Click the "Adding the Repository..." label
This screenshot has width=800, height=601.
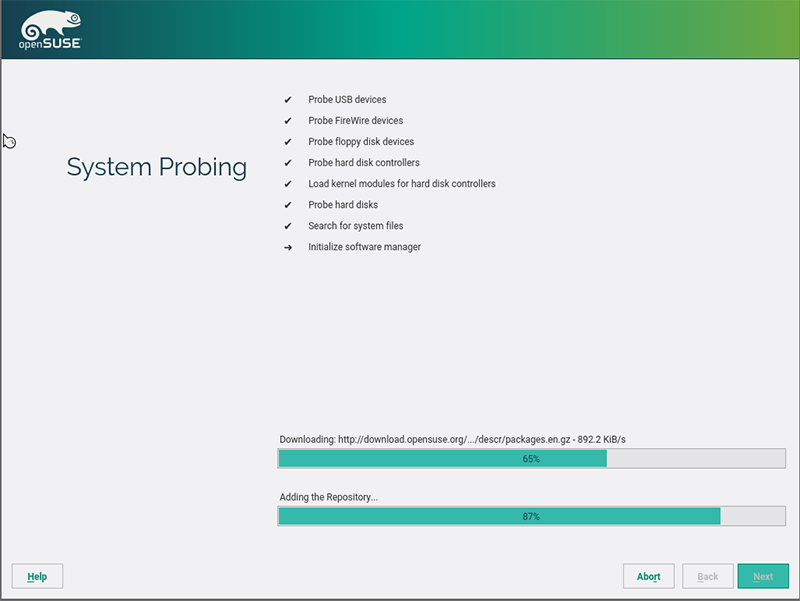point(328,498)
